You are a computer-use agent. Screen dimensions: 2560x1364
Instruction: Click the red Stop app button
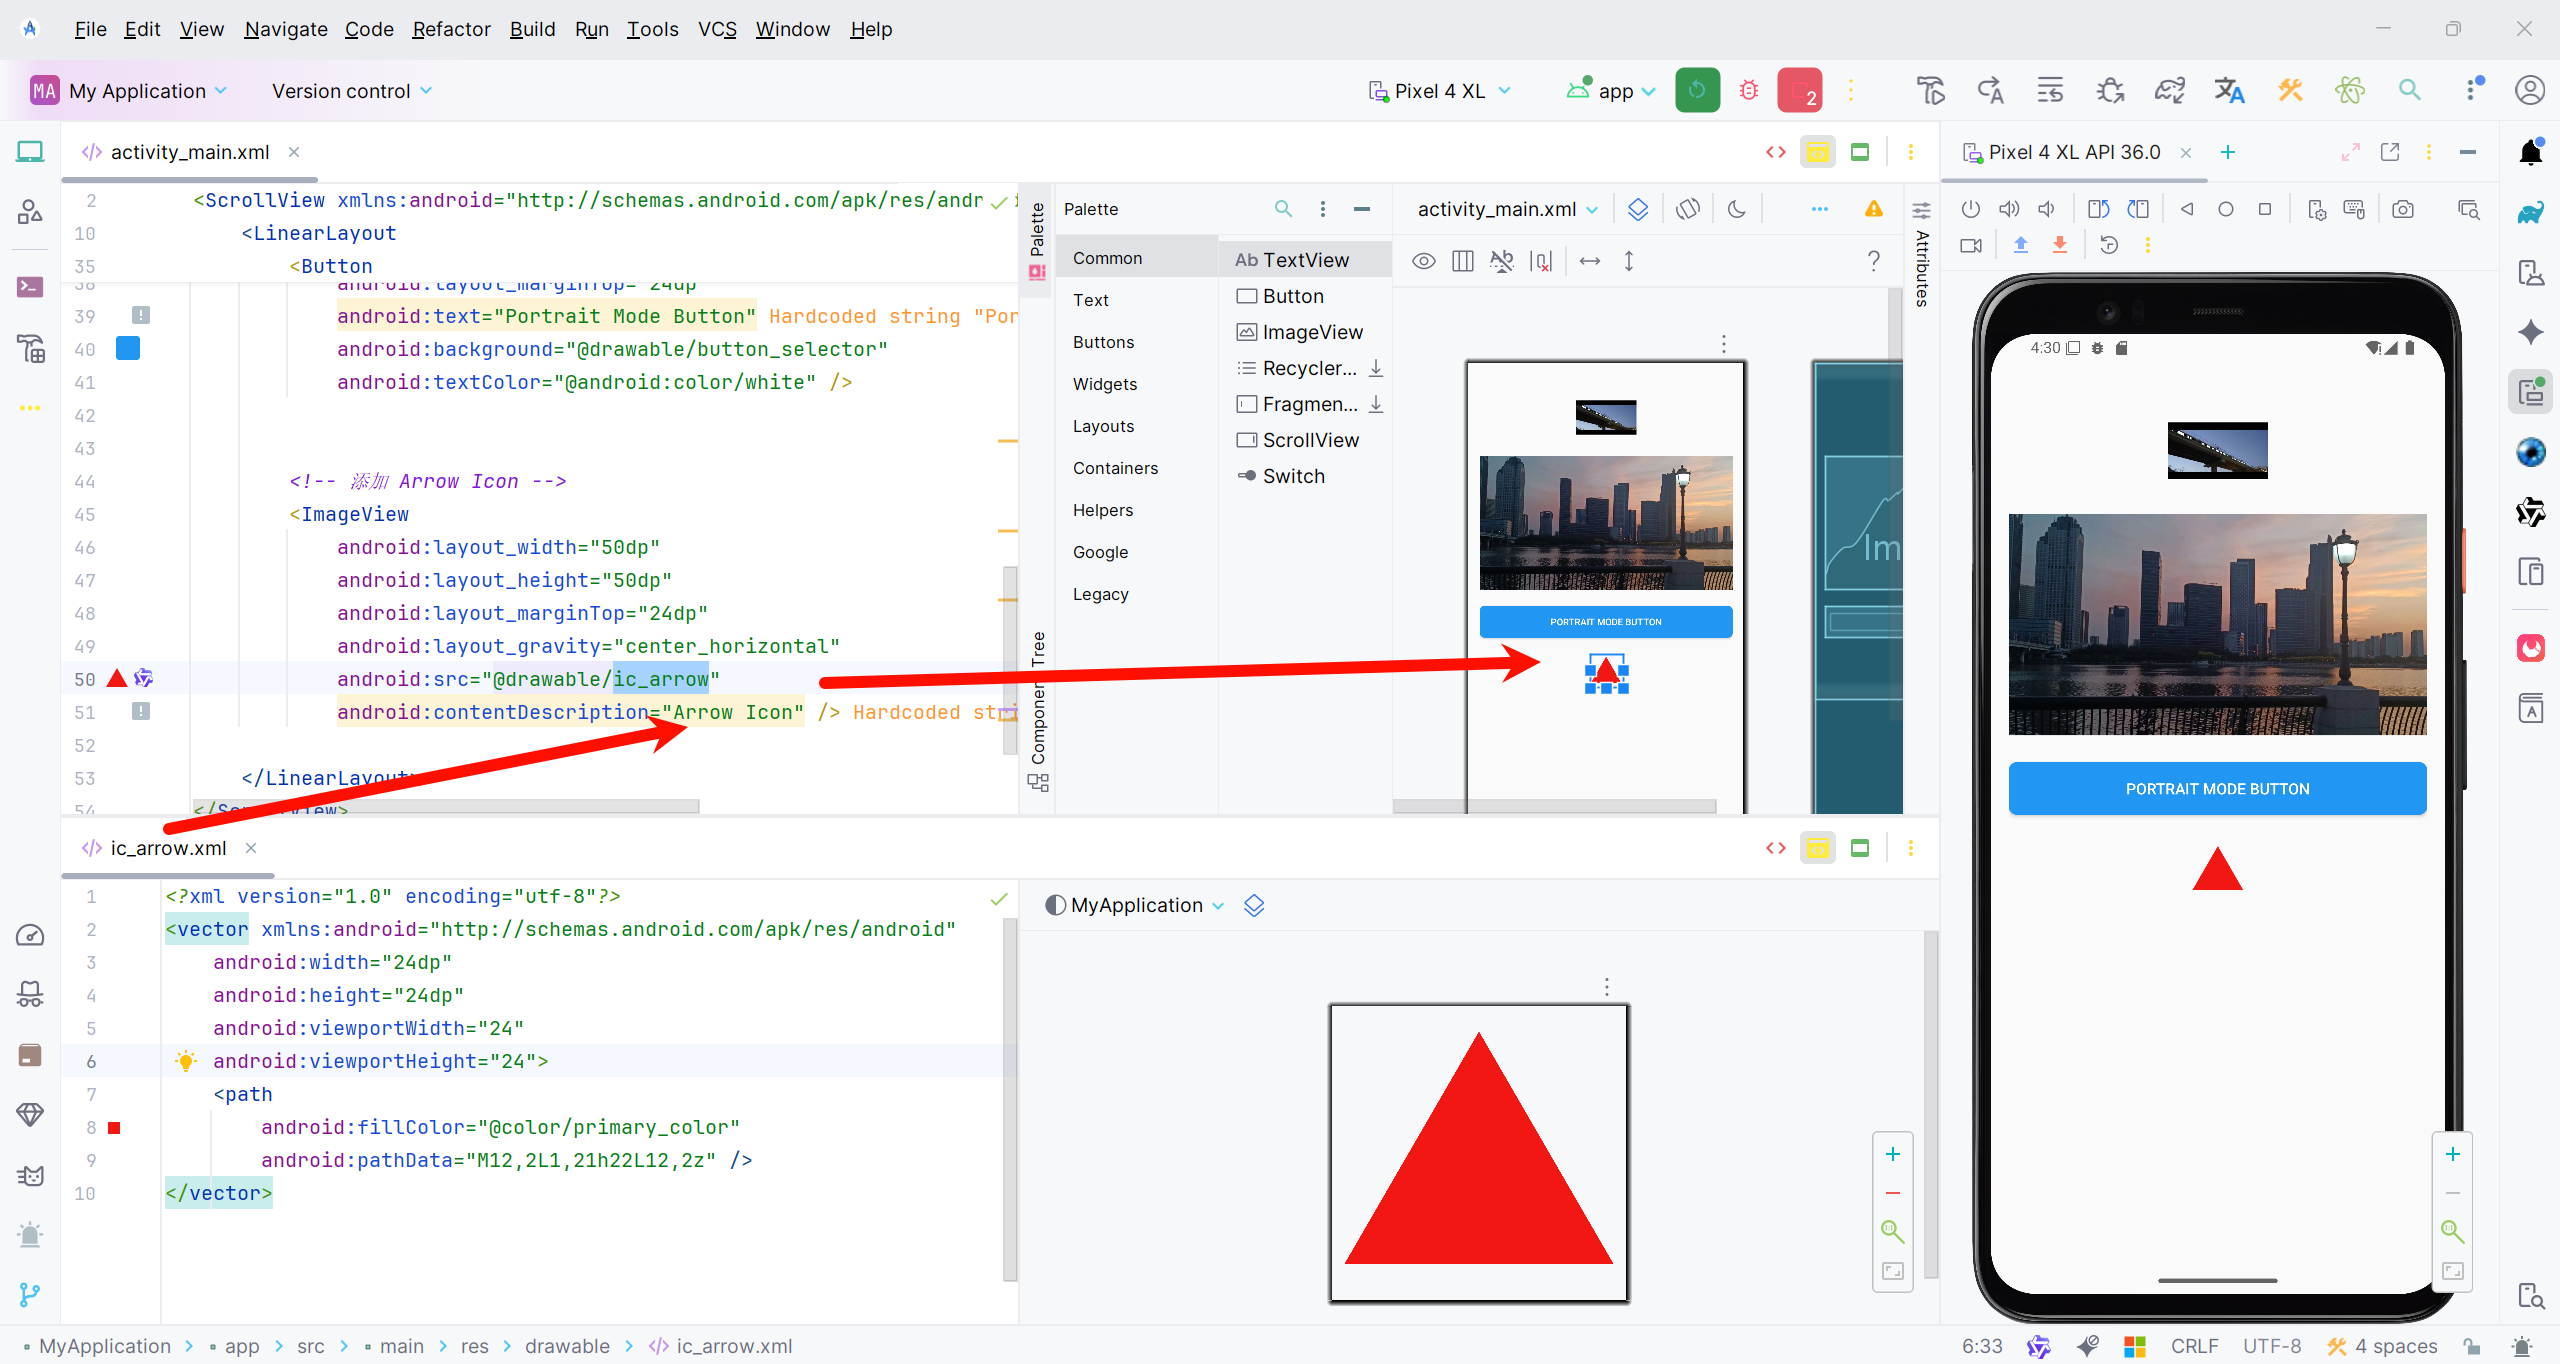pos(1799,90)
